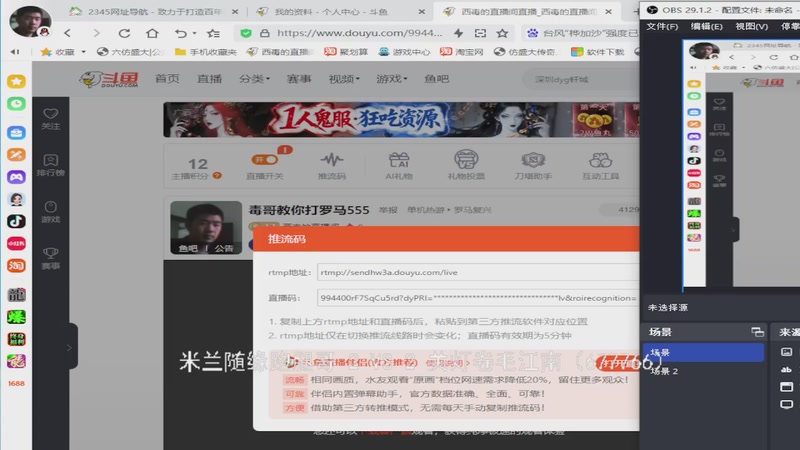800x450 pixels.
Task: Open the 礼物投票 tool
Action: [x=466, y=165]
